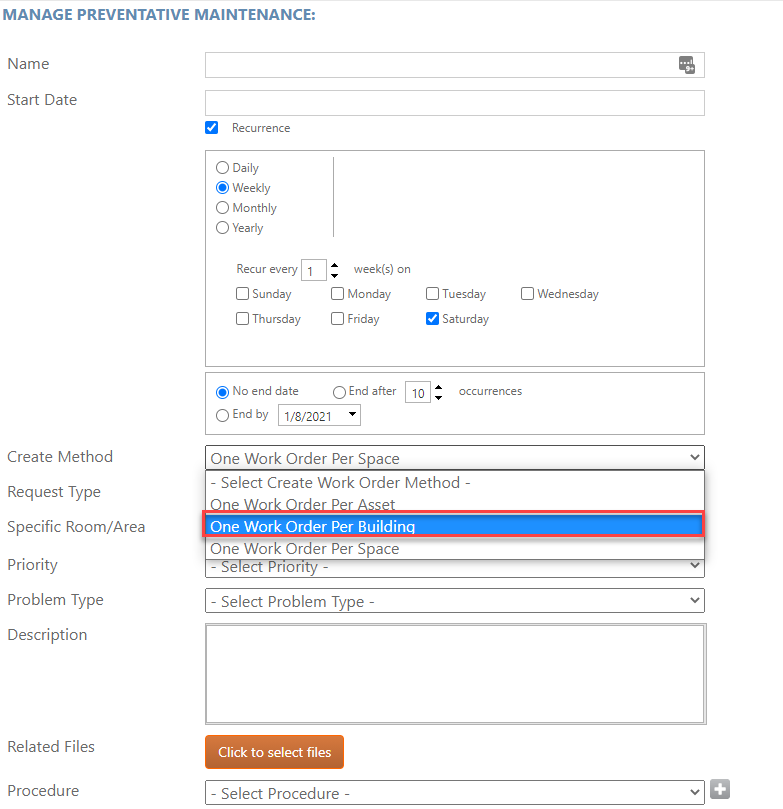Select the Yearly recurrence option
The image size is (783, 809).
coord(222,228)
